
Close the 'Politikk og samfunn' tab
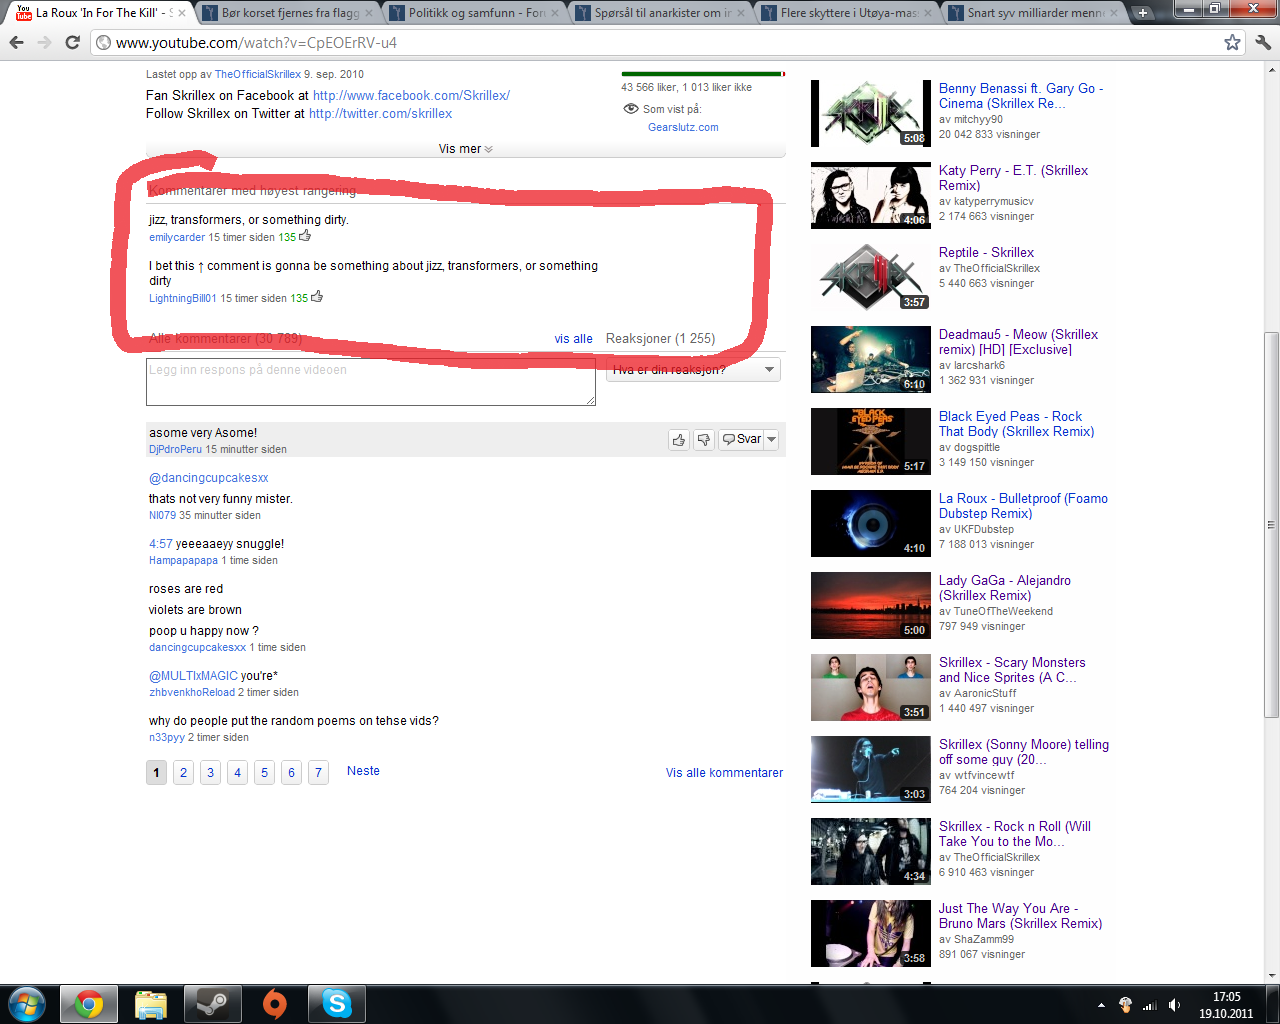tap(556, 13)
